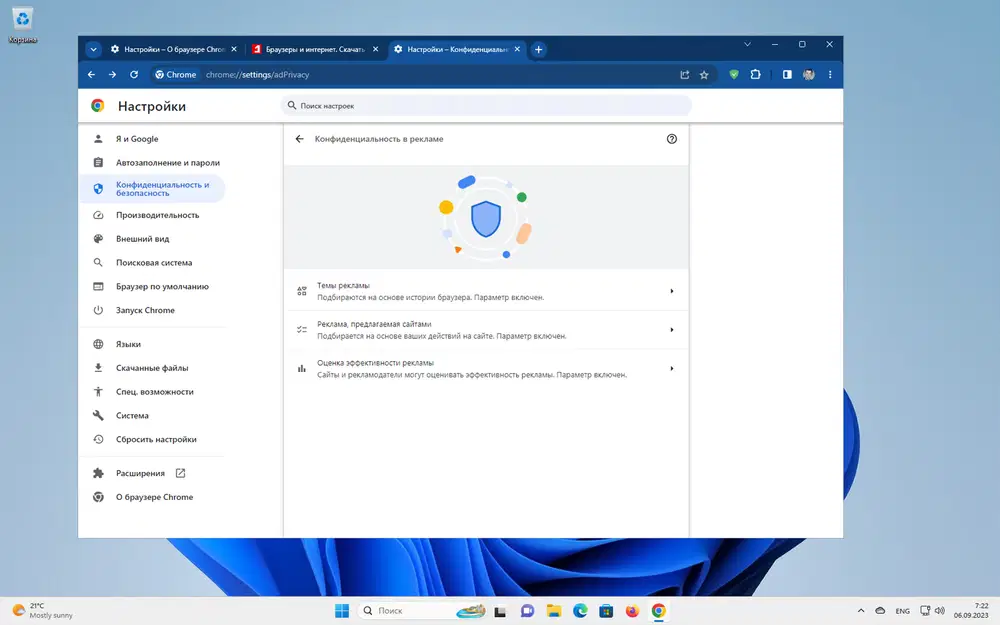Open the volume tray icon

[x=939, y=610]
